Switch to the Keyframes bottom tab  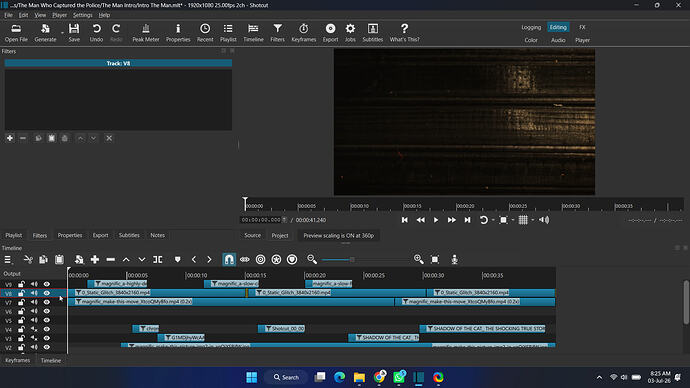pyautogui.click(x=18, y=360)
